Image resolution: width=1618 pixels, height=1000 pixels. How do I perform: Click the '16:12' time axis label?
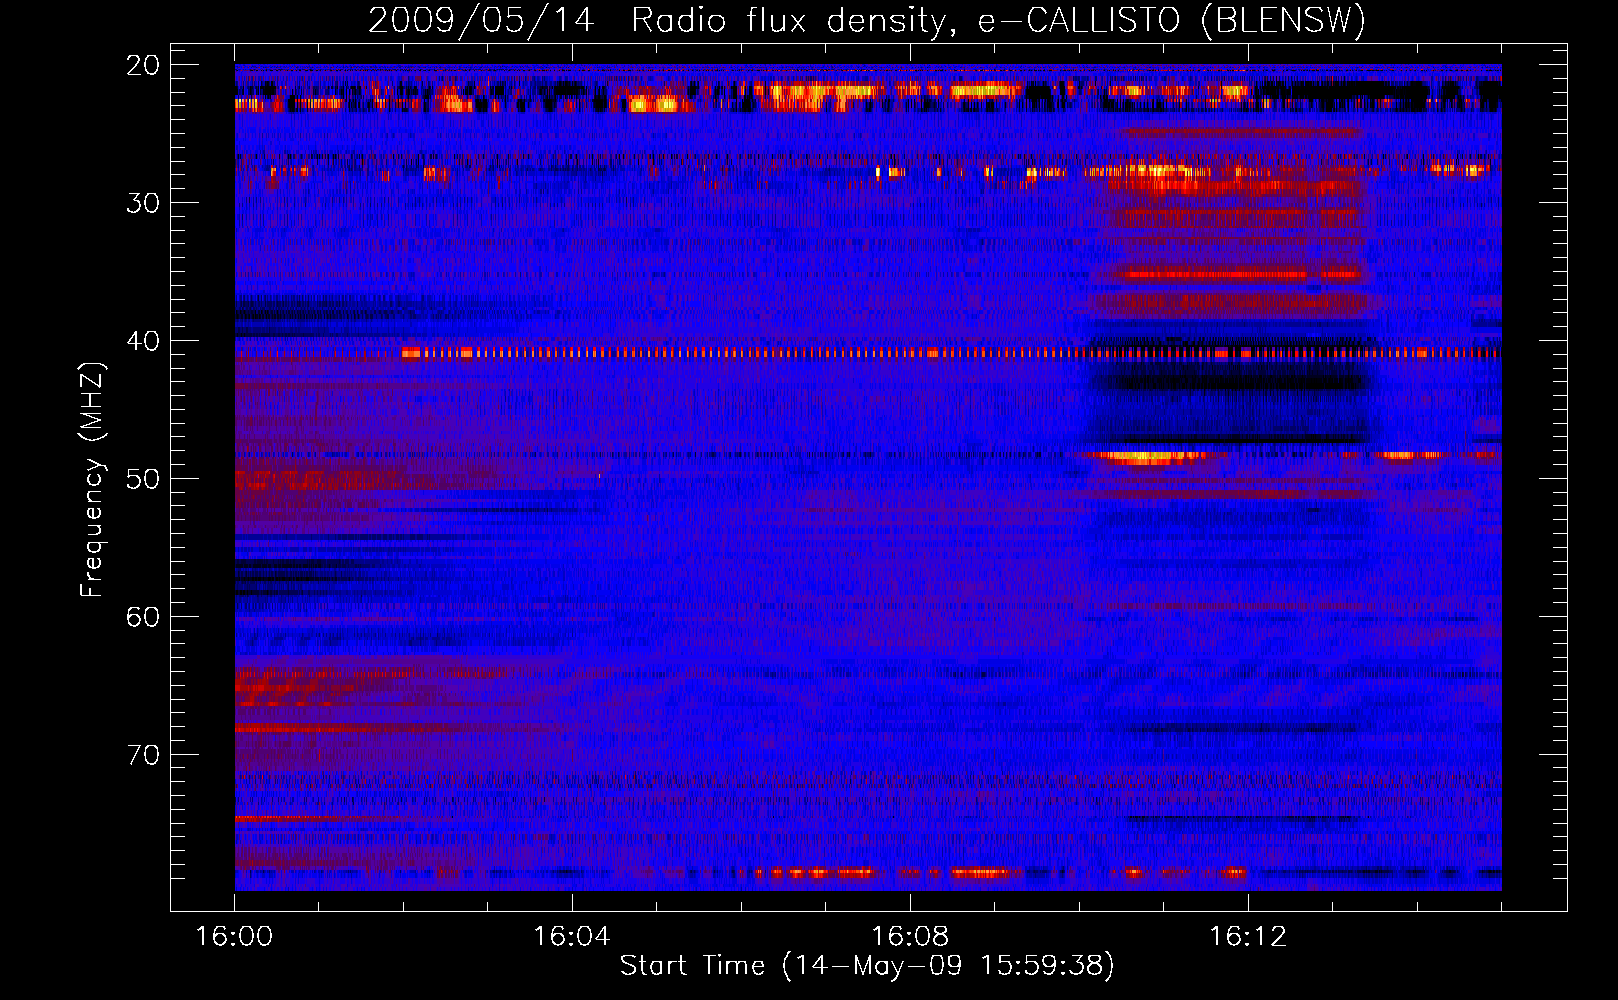(1248, 937)
